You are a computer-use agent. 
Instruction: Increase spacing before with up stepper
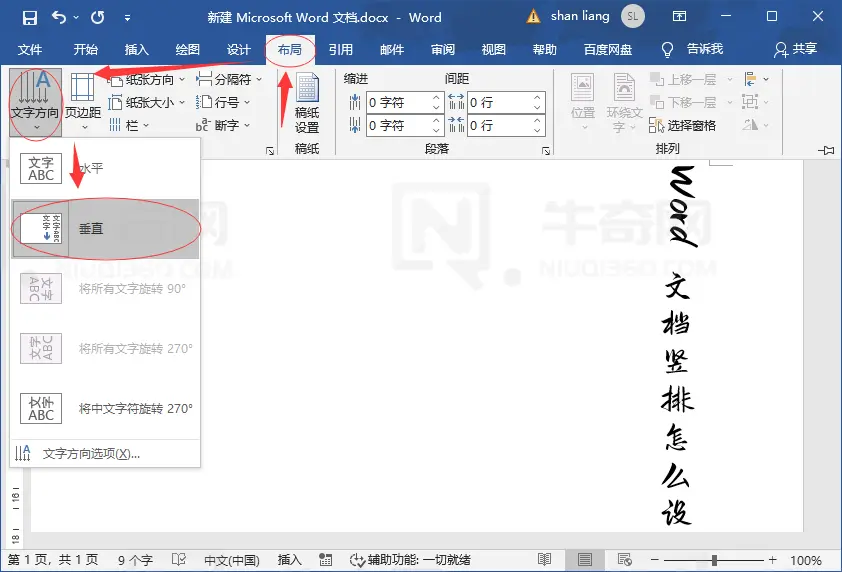point(537,97)
